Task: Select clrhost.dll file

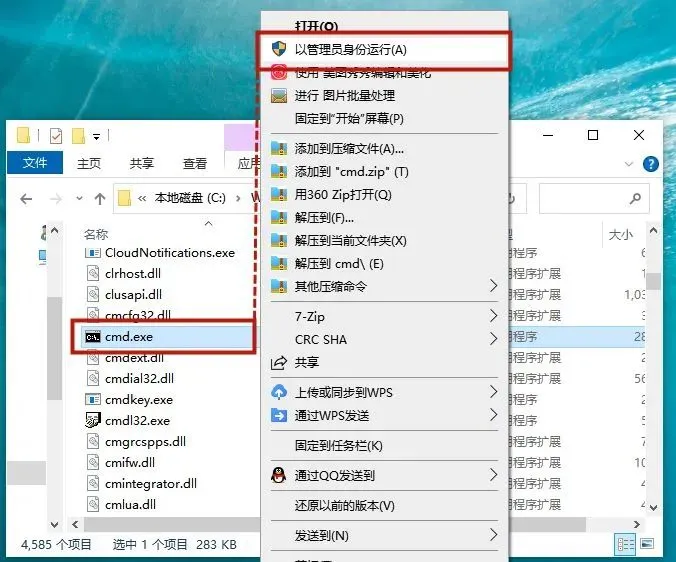Action: click(x=133, y=274)
